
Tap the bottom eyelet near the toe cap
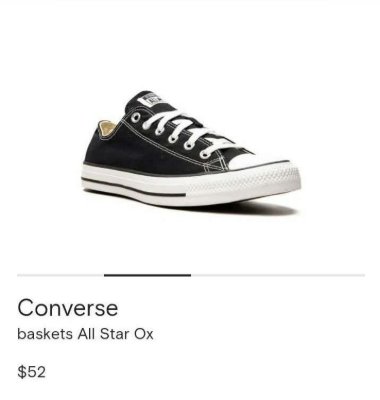(205, 154)
